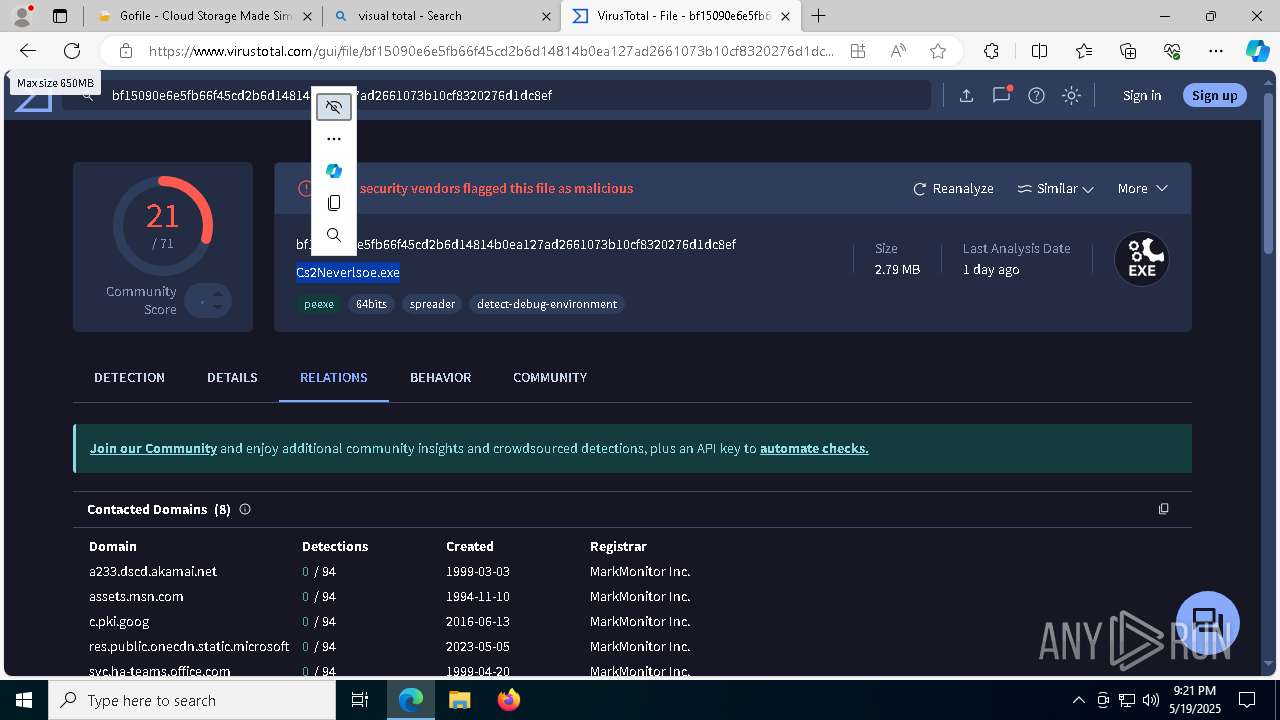Click the detect-debug-environment tag
This screenshot has height=720, width=1280.
pos(547,304)
